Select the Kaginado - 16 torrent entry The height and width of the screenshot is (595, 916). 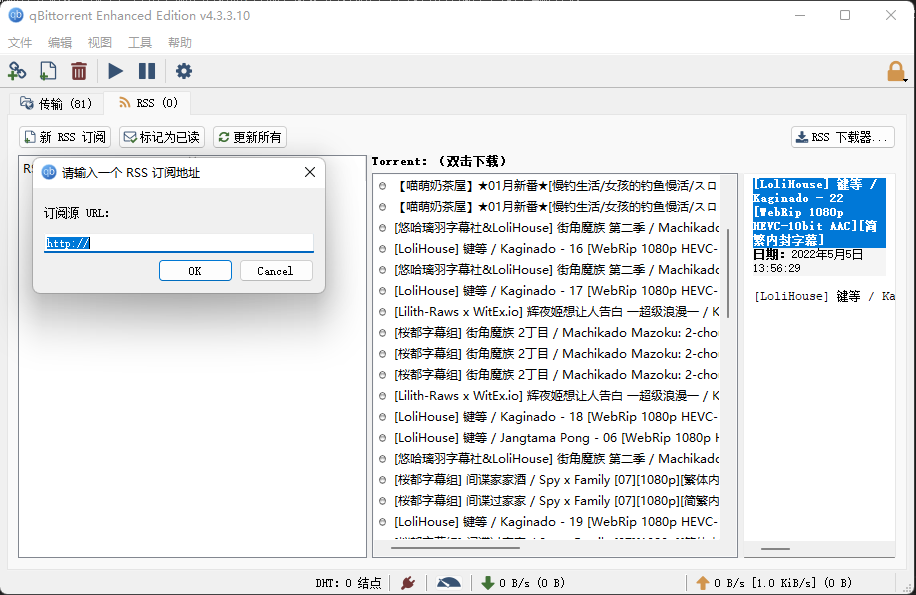548,249
